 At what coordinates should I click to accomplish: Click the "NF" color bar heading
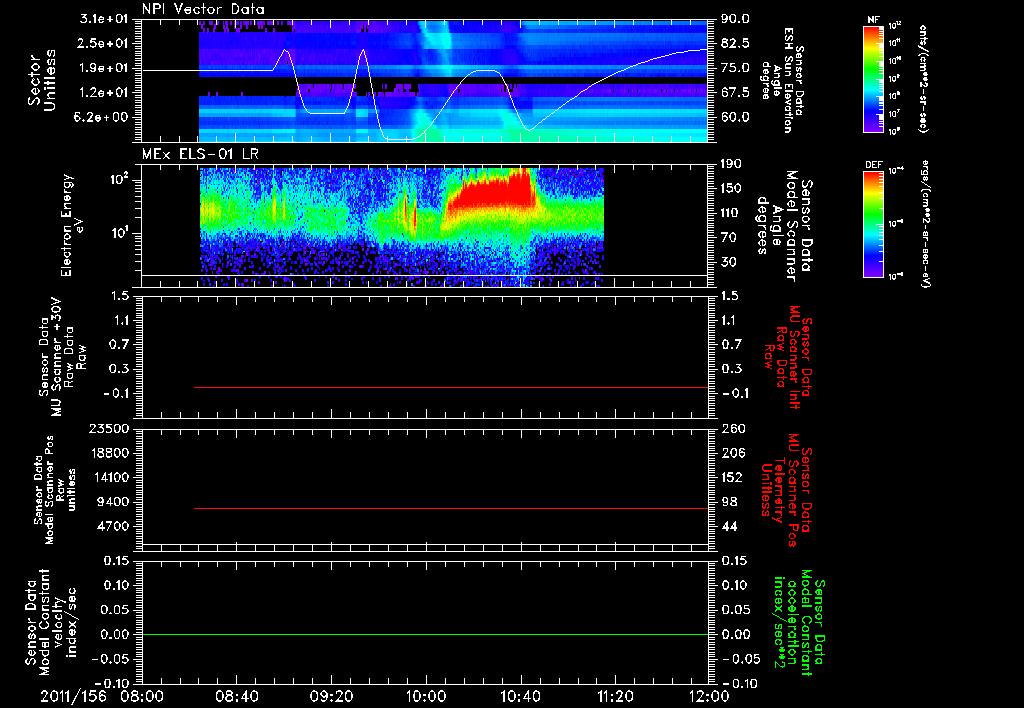(873, 20)
